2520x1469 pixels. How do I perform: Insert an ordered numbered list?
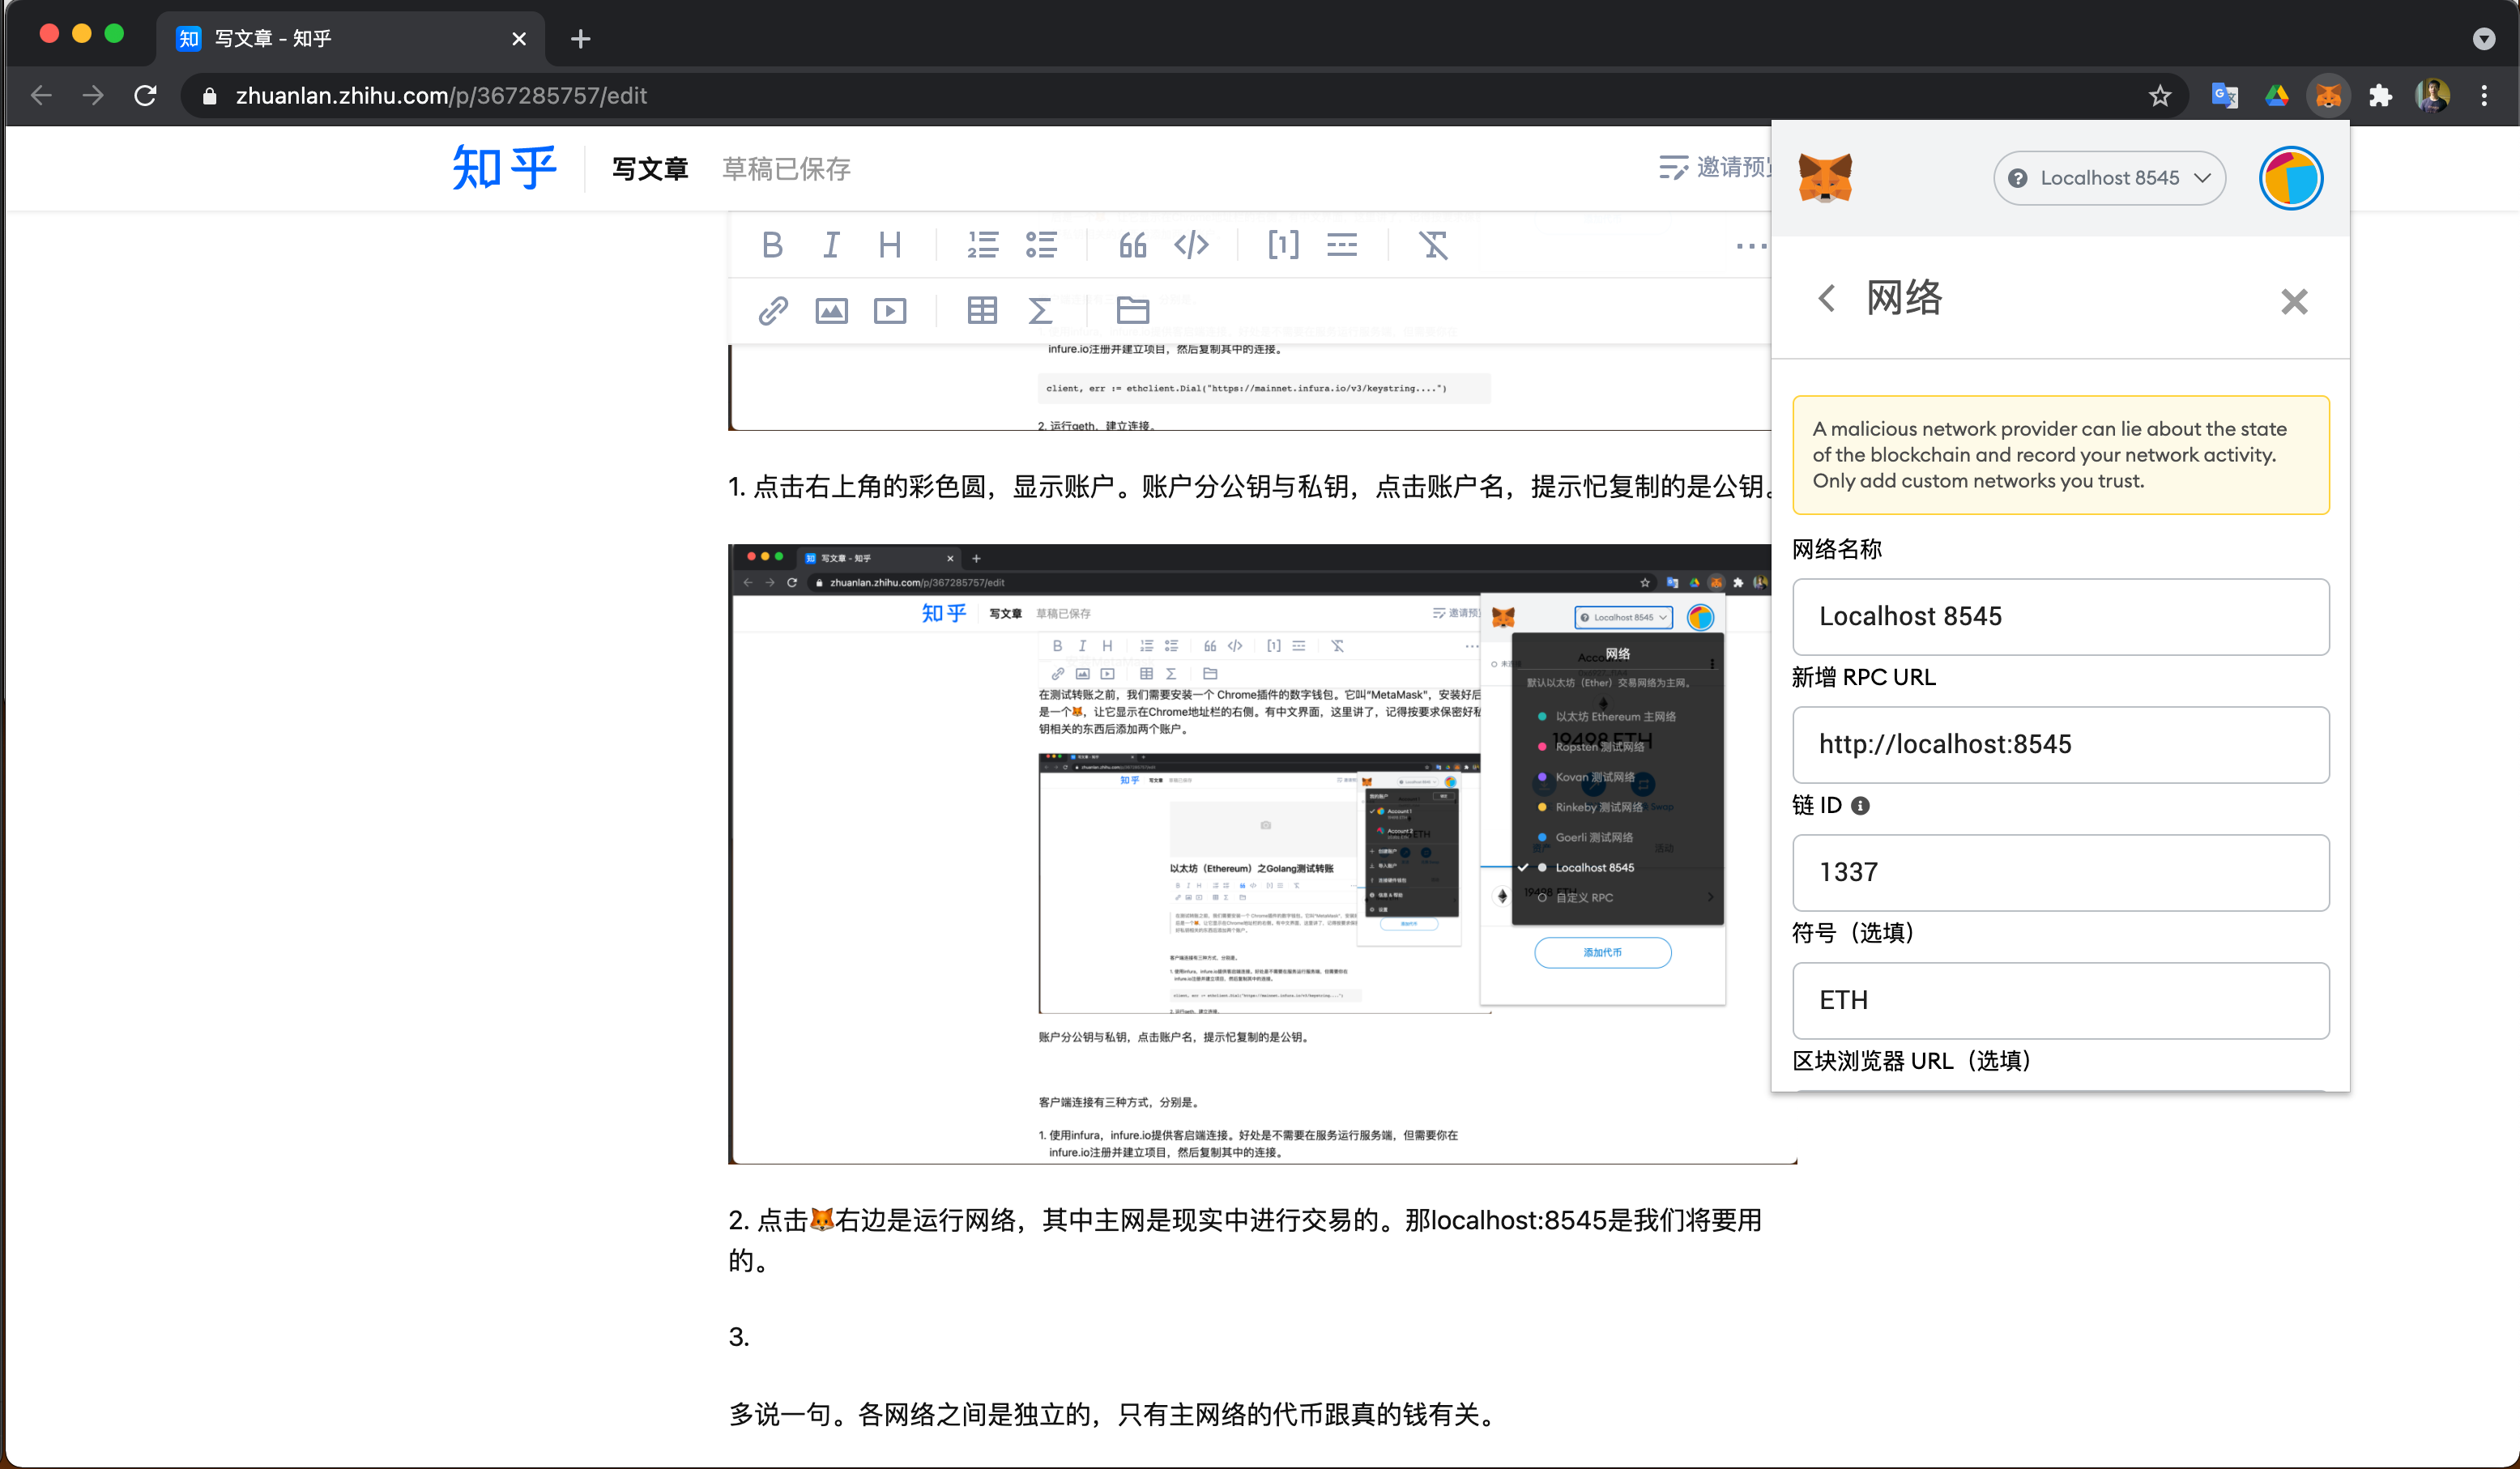[x=982, y=245]
